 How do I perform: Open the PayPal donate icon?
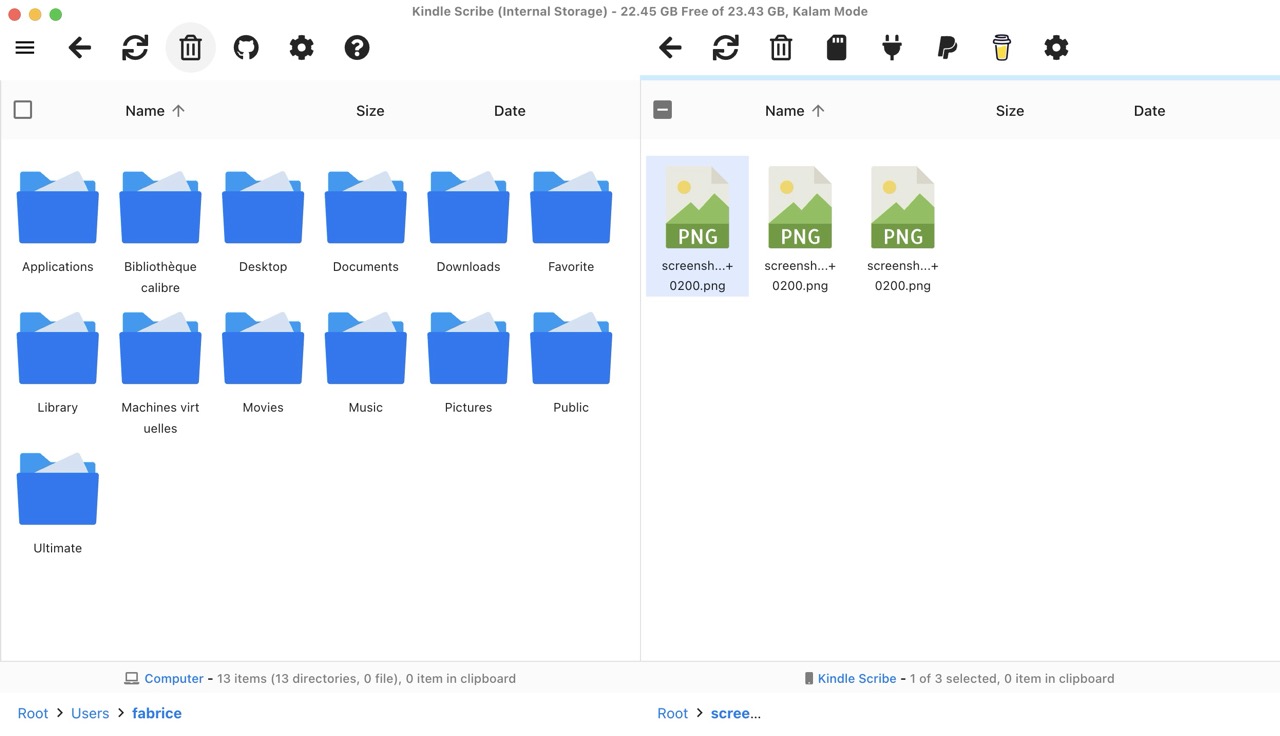(x=947, y=47)
